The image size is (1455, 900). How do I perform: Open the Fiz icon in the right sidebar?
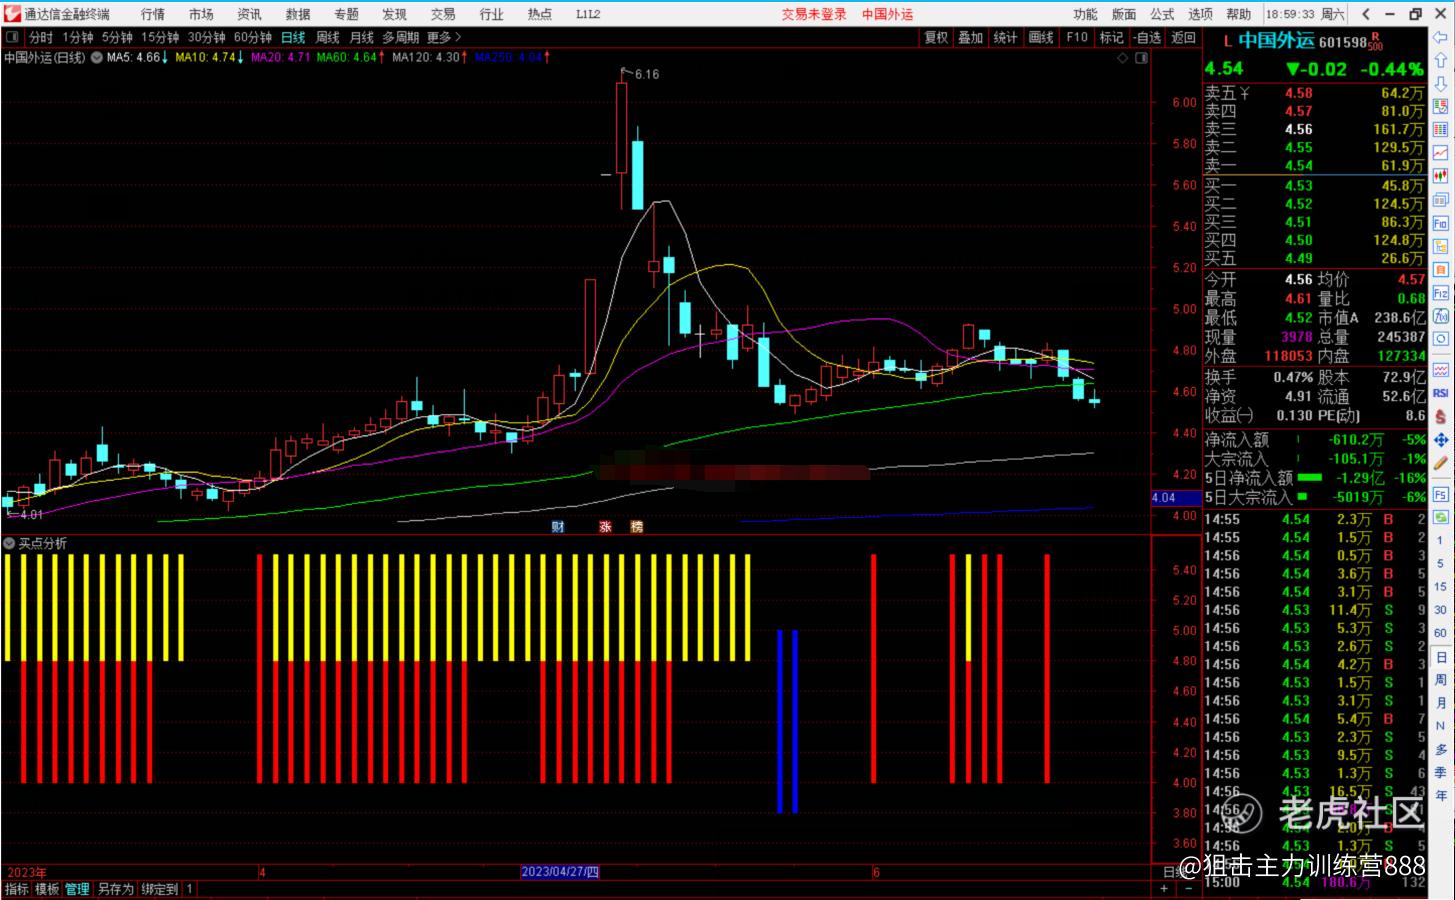point(1441,294)
